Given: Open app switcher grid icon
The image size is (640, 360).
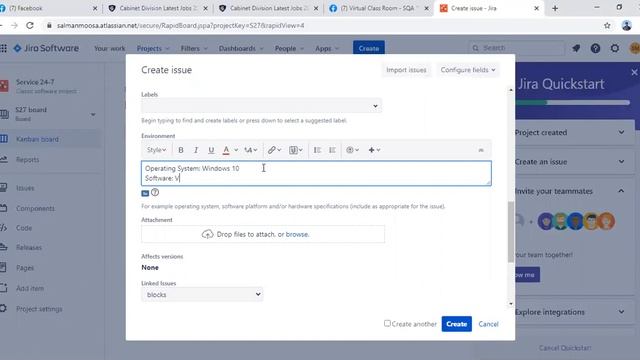Looking at the screenshot, I should pos(4,48).
